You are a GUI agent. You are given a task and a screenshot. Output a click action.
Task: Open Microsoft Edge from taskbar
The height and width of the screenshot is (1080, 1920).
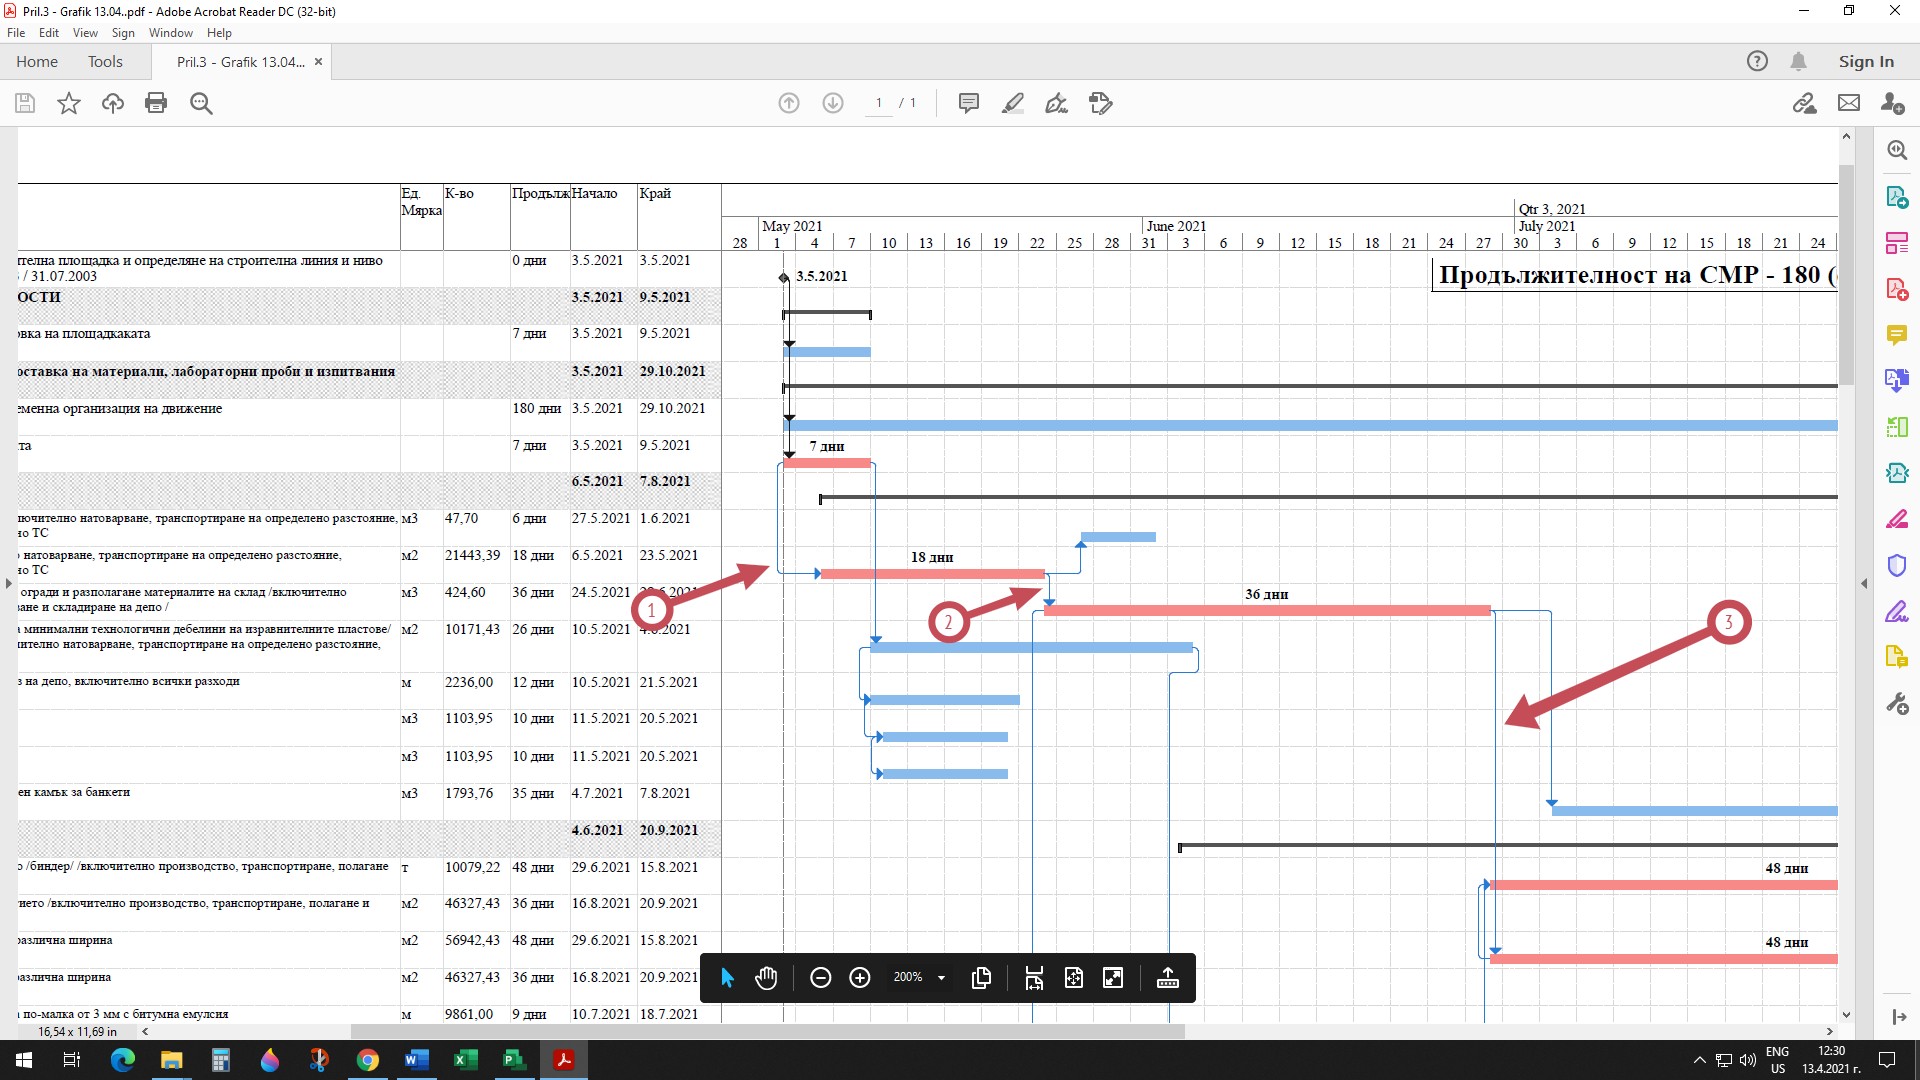(123, 1060)
